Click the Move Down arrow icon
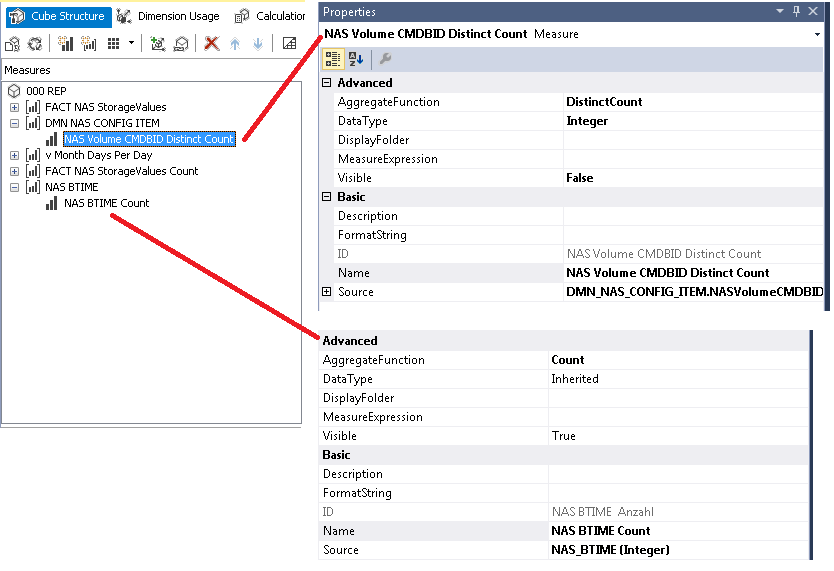The width and height of the screenshot is (834, 571). click(x=258, y=44)
